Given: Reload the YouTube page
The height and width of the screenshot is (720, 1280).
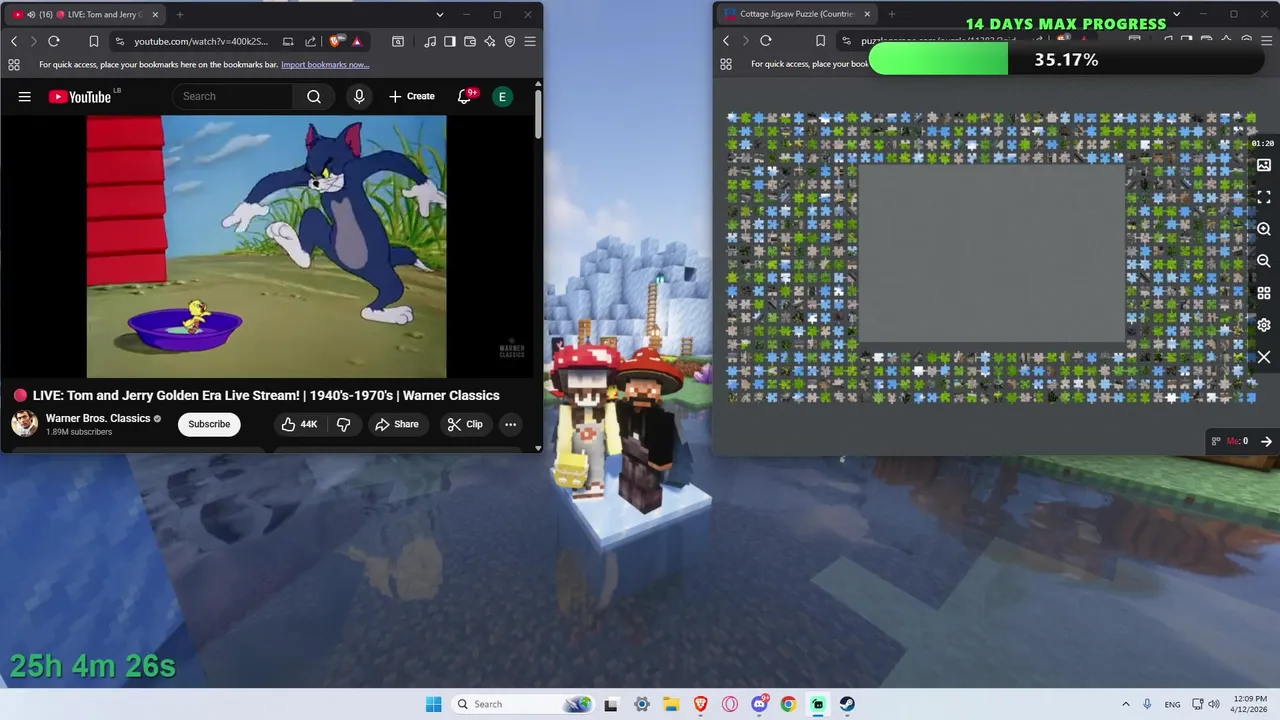Looking at the screenshot, I should 54,41.
